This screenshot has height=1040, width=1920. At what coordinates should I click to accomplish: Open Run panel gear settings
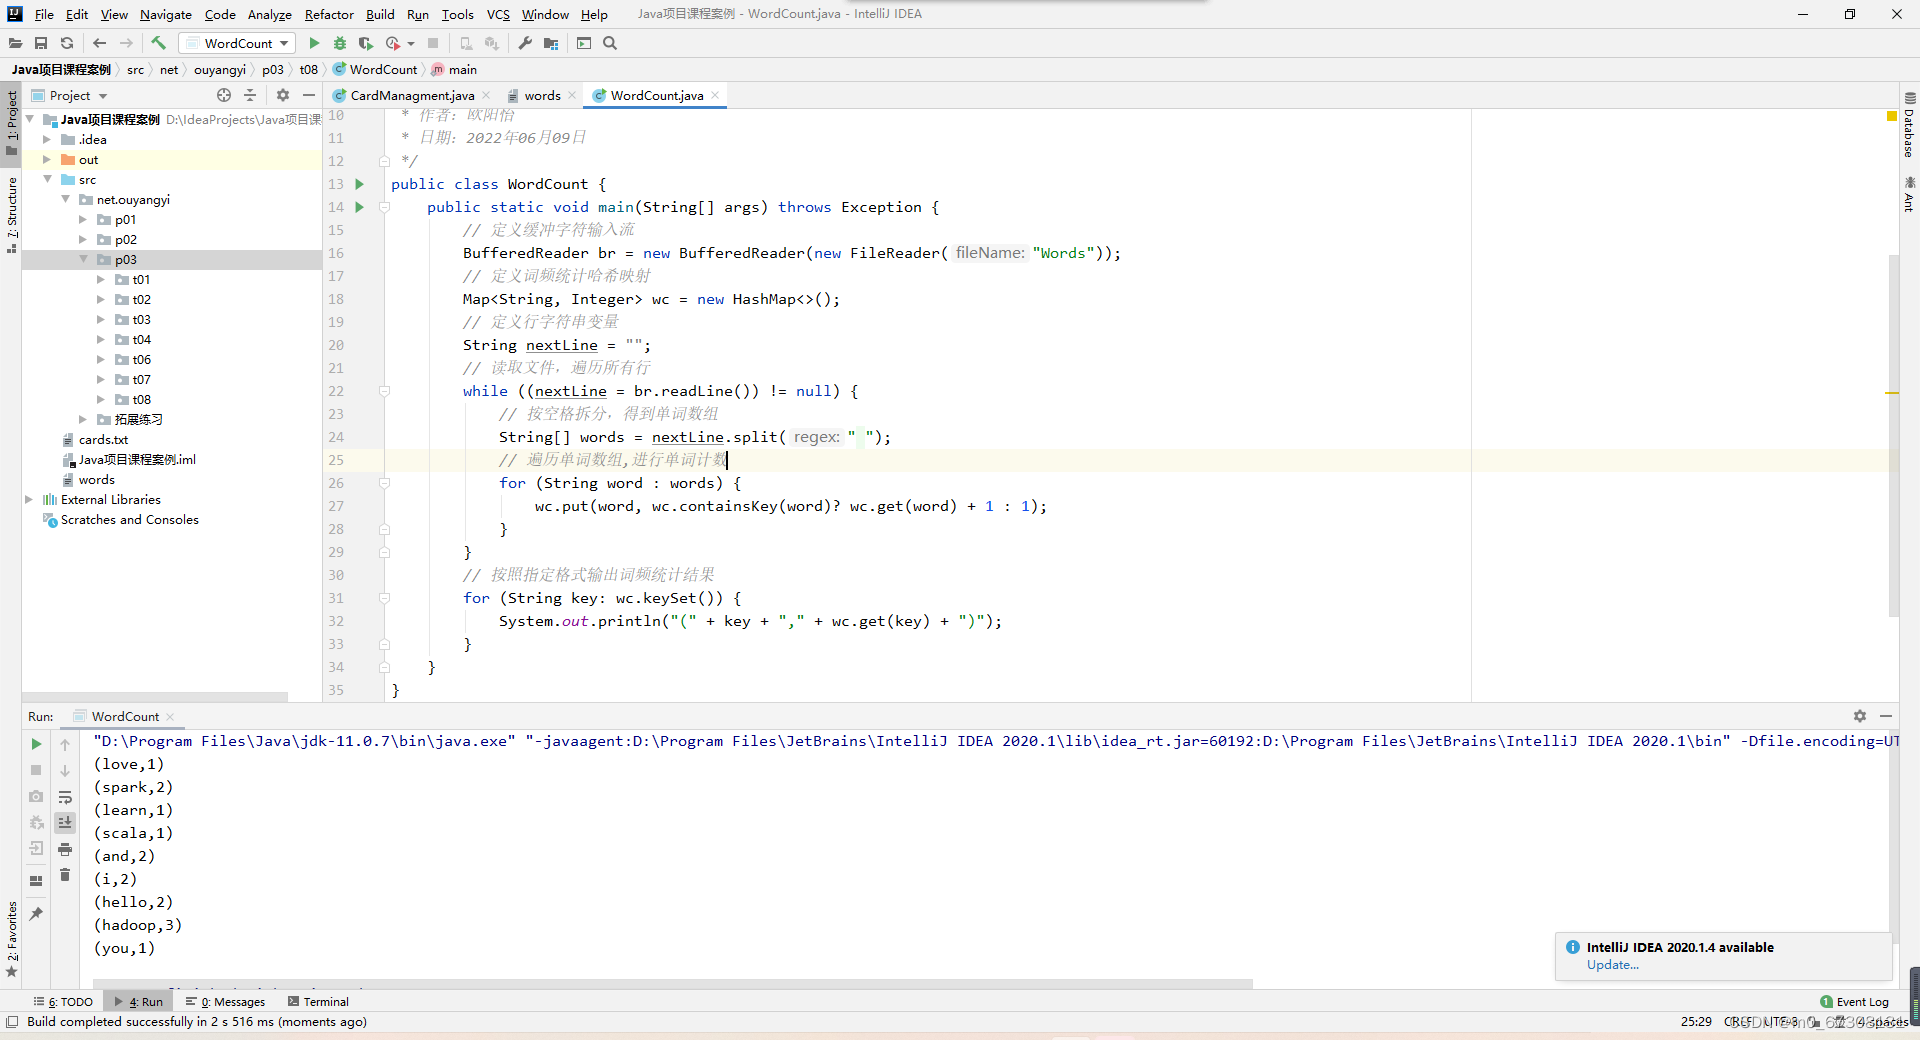click(1859, 716)
